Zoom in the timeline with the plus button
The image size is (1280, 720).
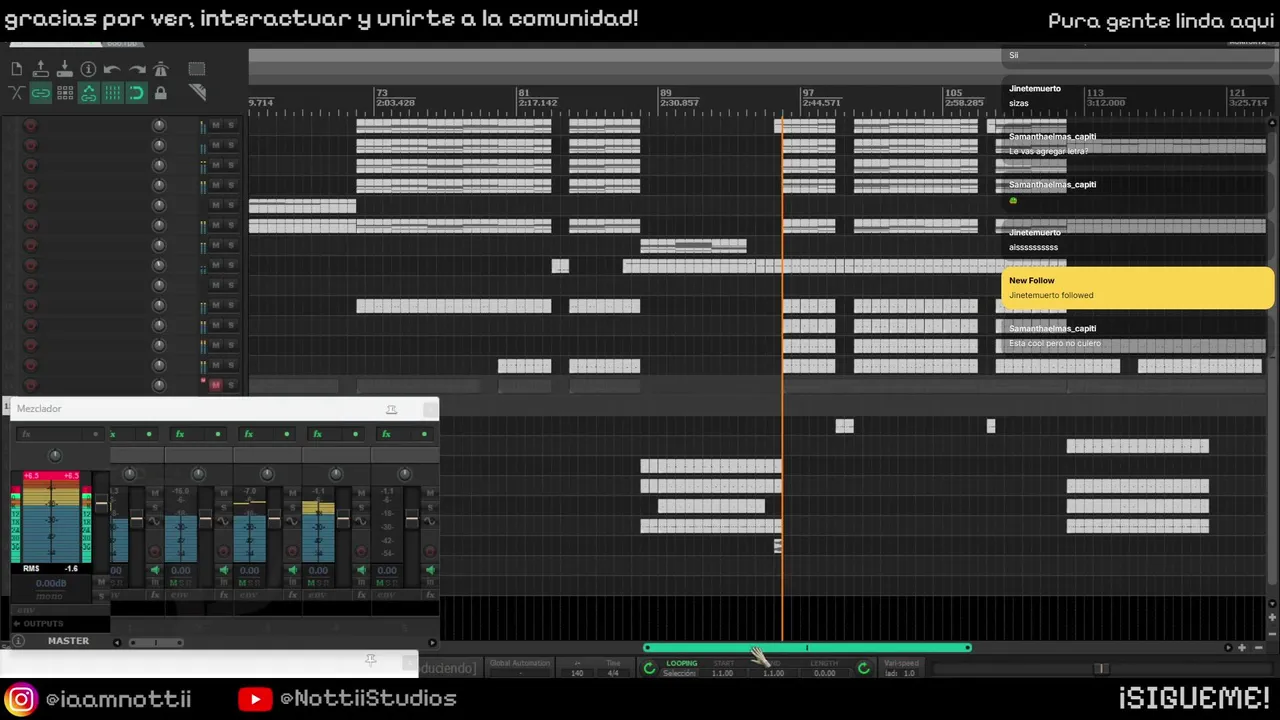pyautogui.click(x=1241, y=648)
